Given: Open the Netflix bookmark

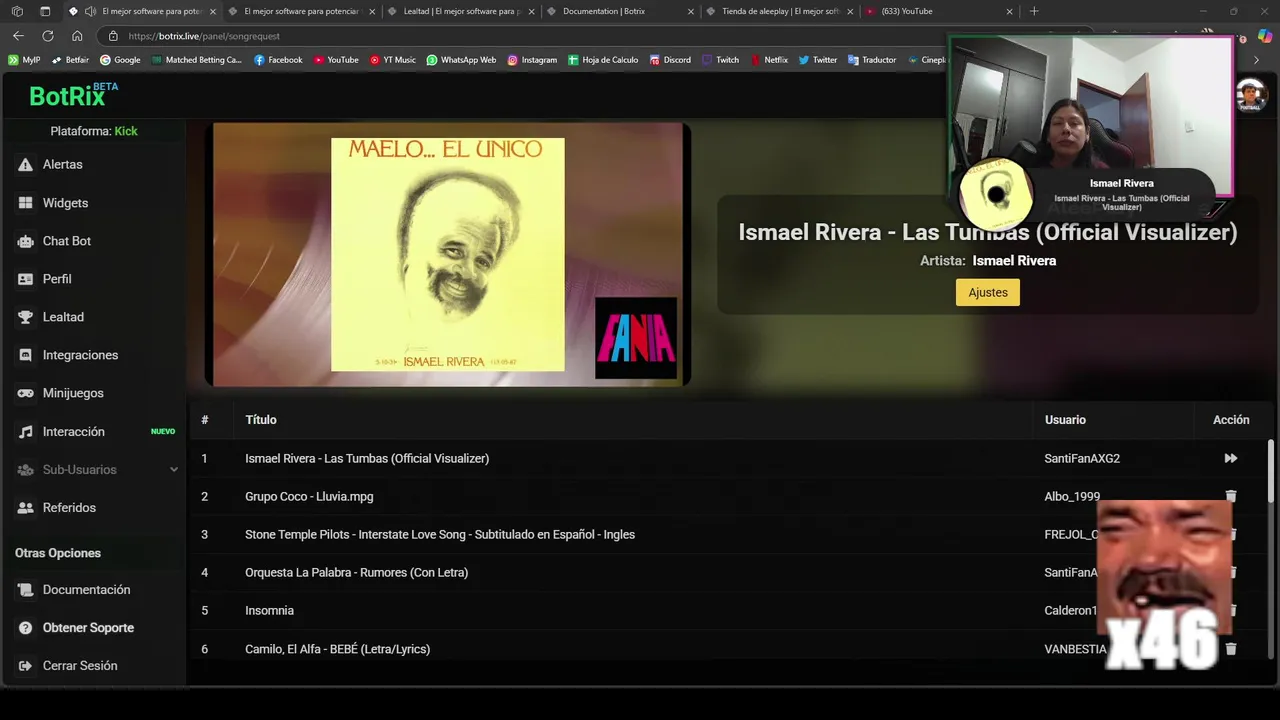Looking at the screenshot, I should tap(769, 60).
